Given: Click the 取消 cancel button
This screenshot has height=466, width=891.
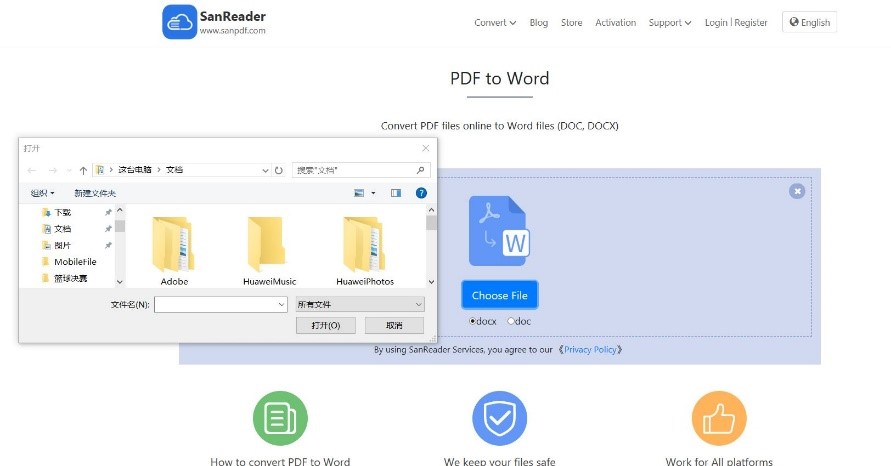Looking at the screenshot, I should [394, 326].
